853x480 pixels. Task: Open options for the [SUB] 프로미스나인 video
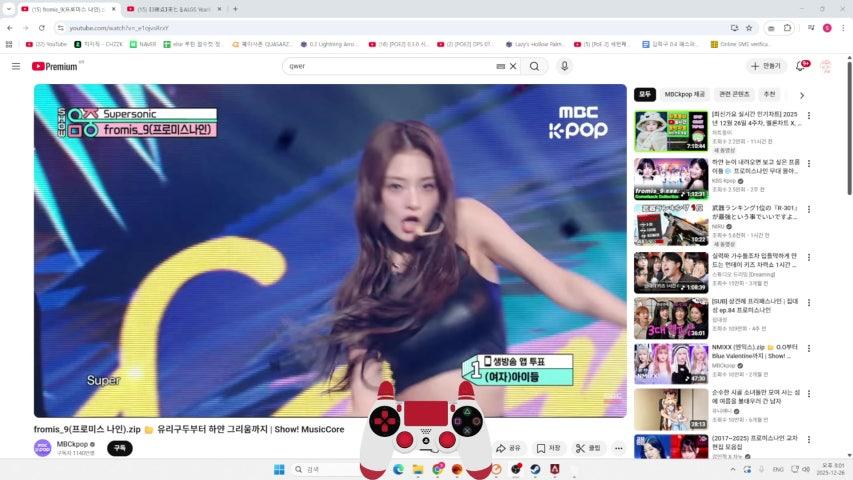point(809,303)
